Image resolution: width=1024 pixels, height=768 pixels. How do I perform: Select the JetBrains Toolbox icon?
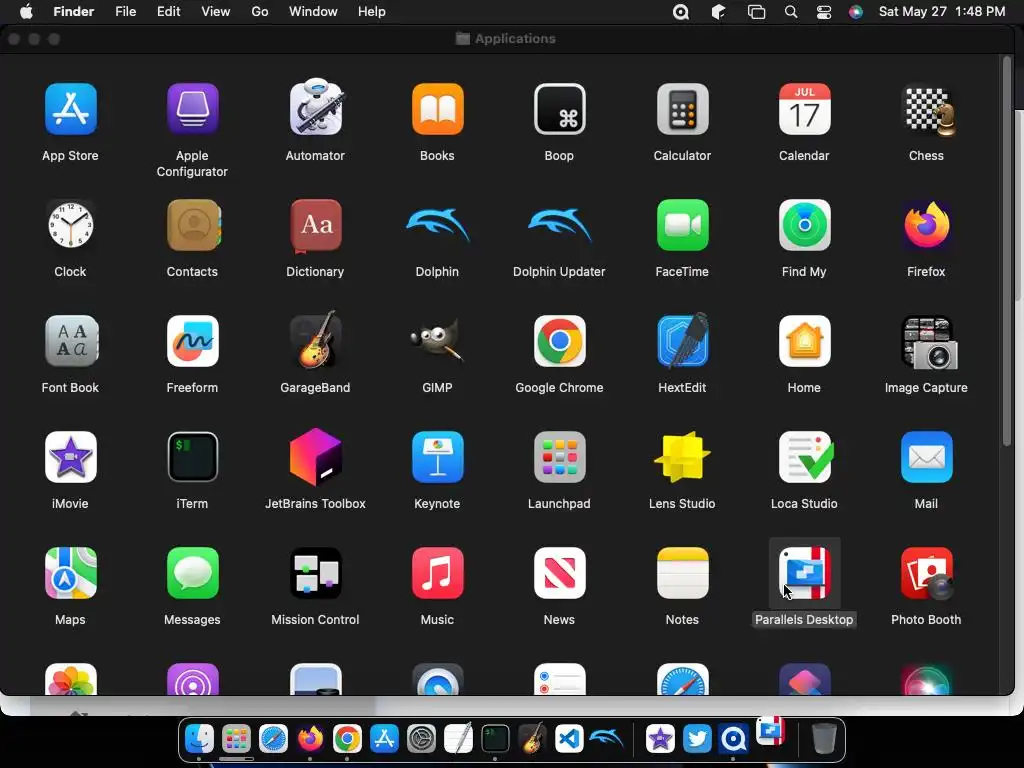315,456
